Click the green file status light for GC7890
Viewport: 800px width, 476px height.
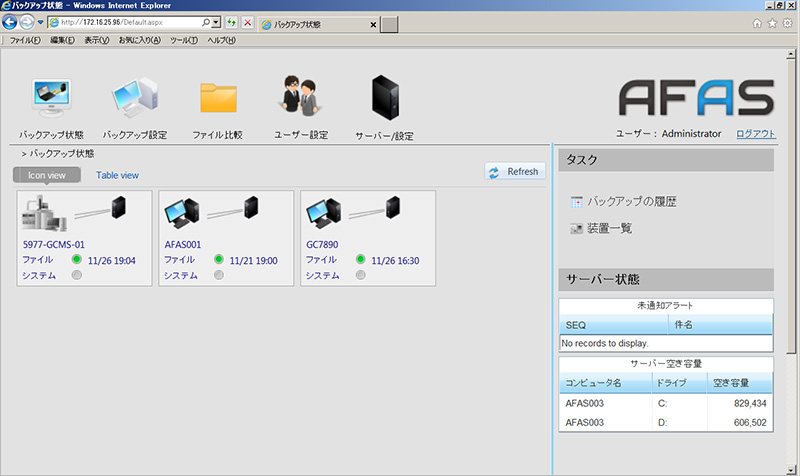[x=361, y=259]
